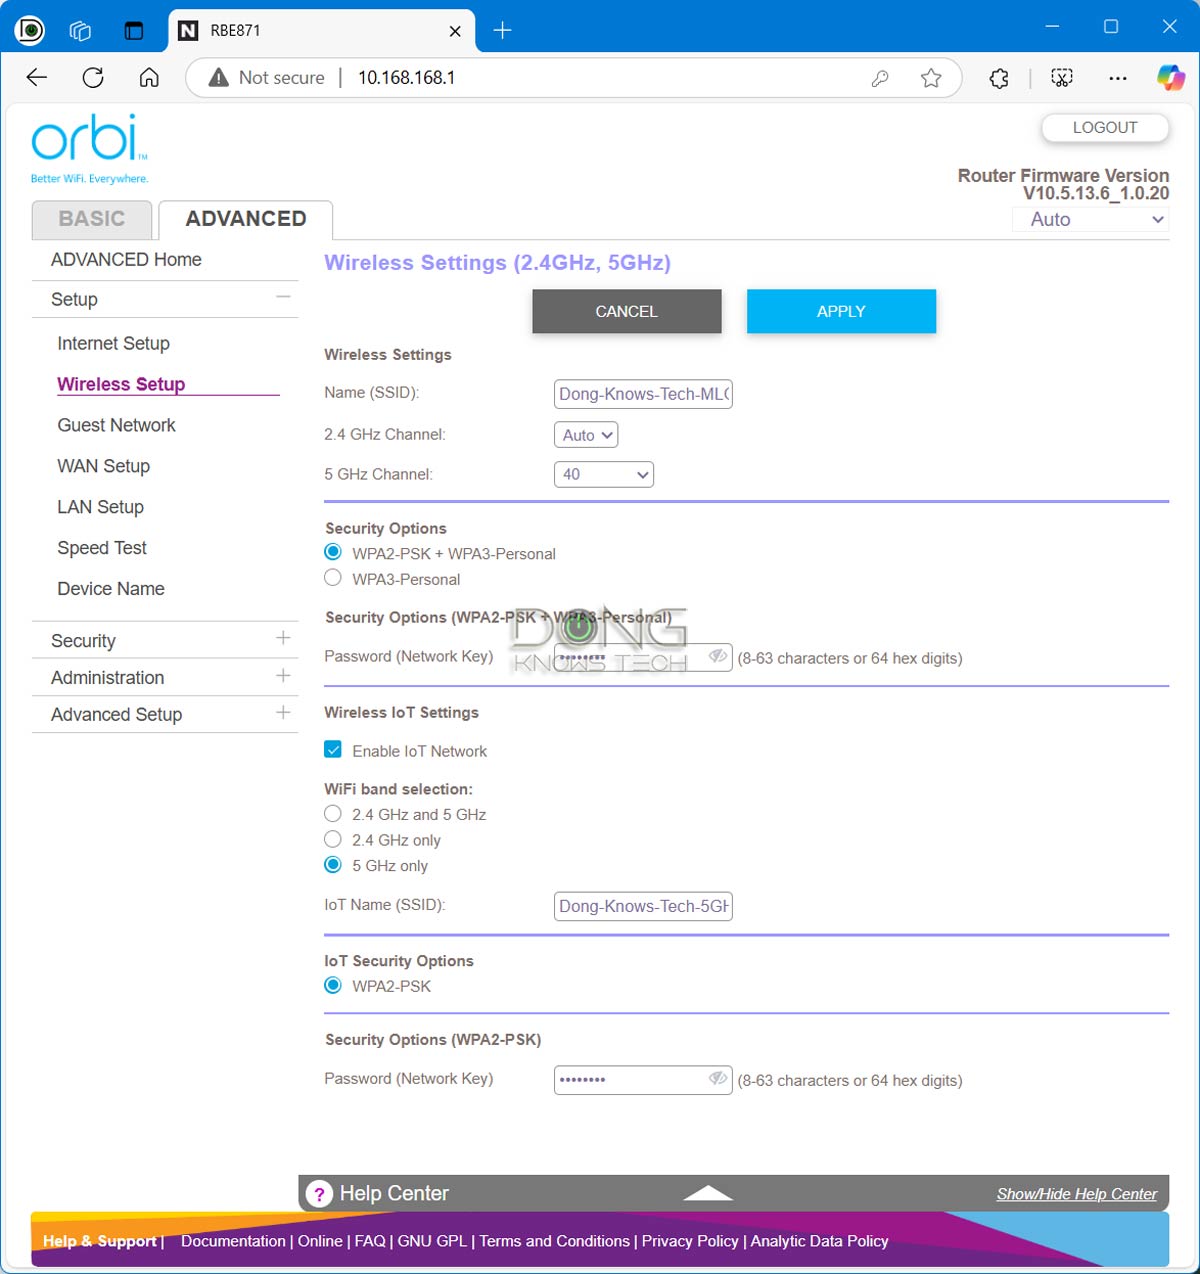Open the 5 GHz Channel dropdown
This screenshot has height=1274, width=1200.
click(x=603, y=474)
